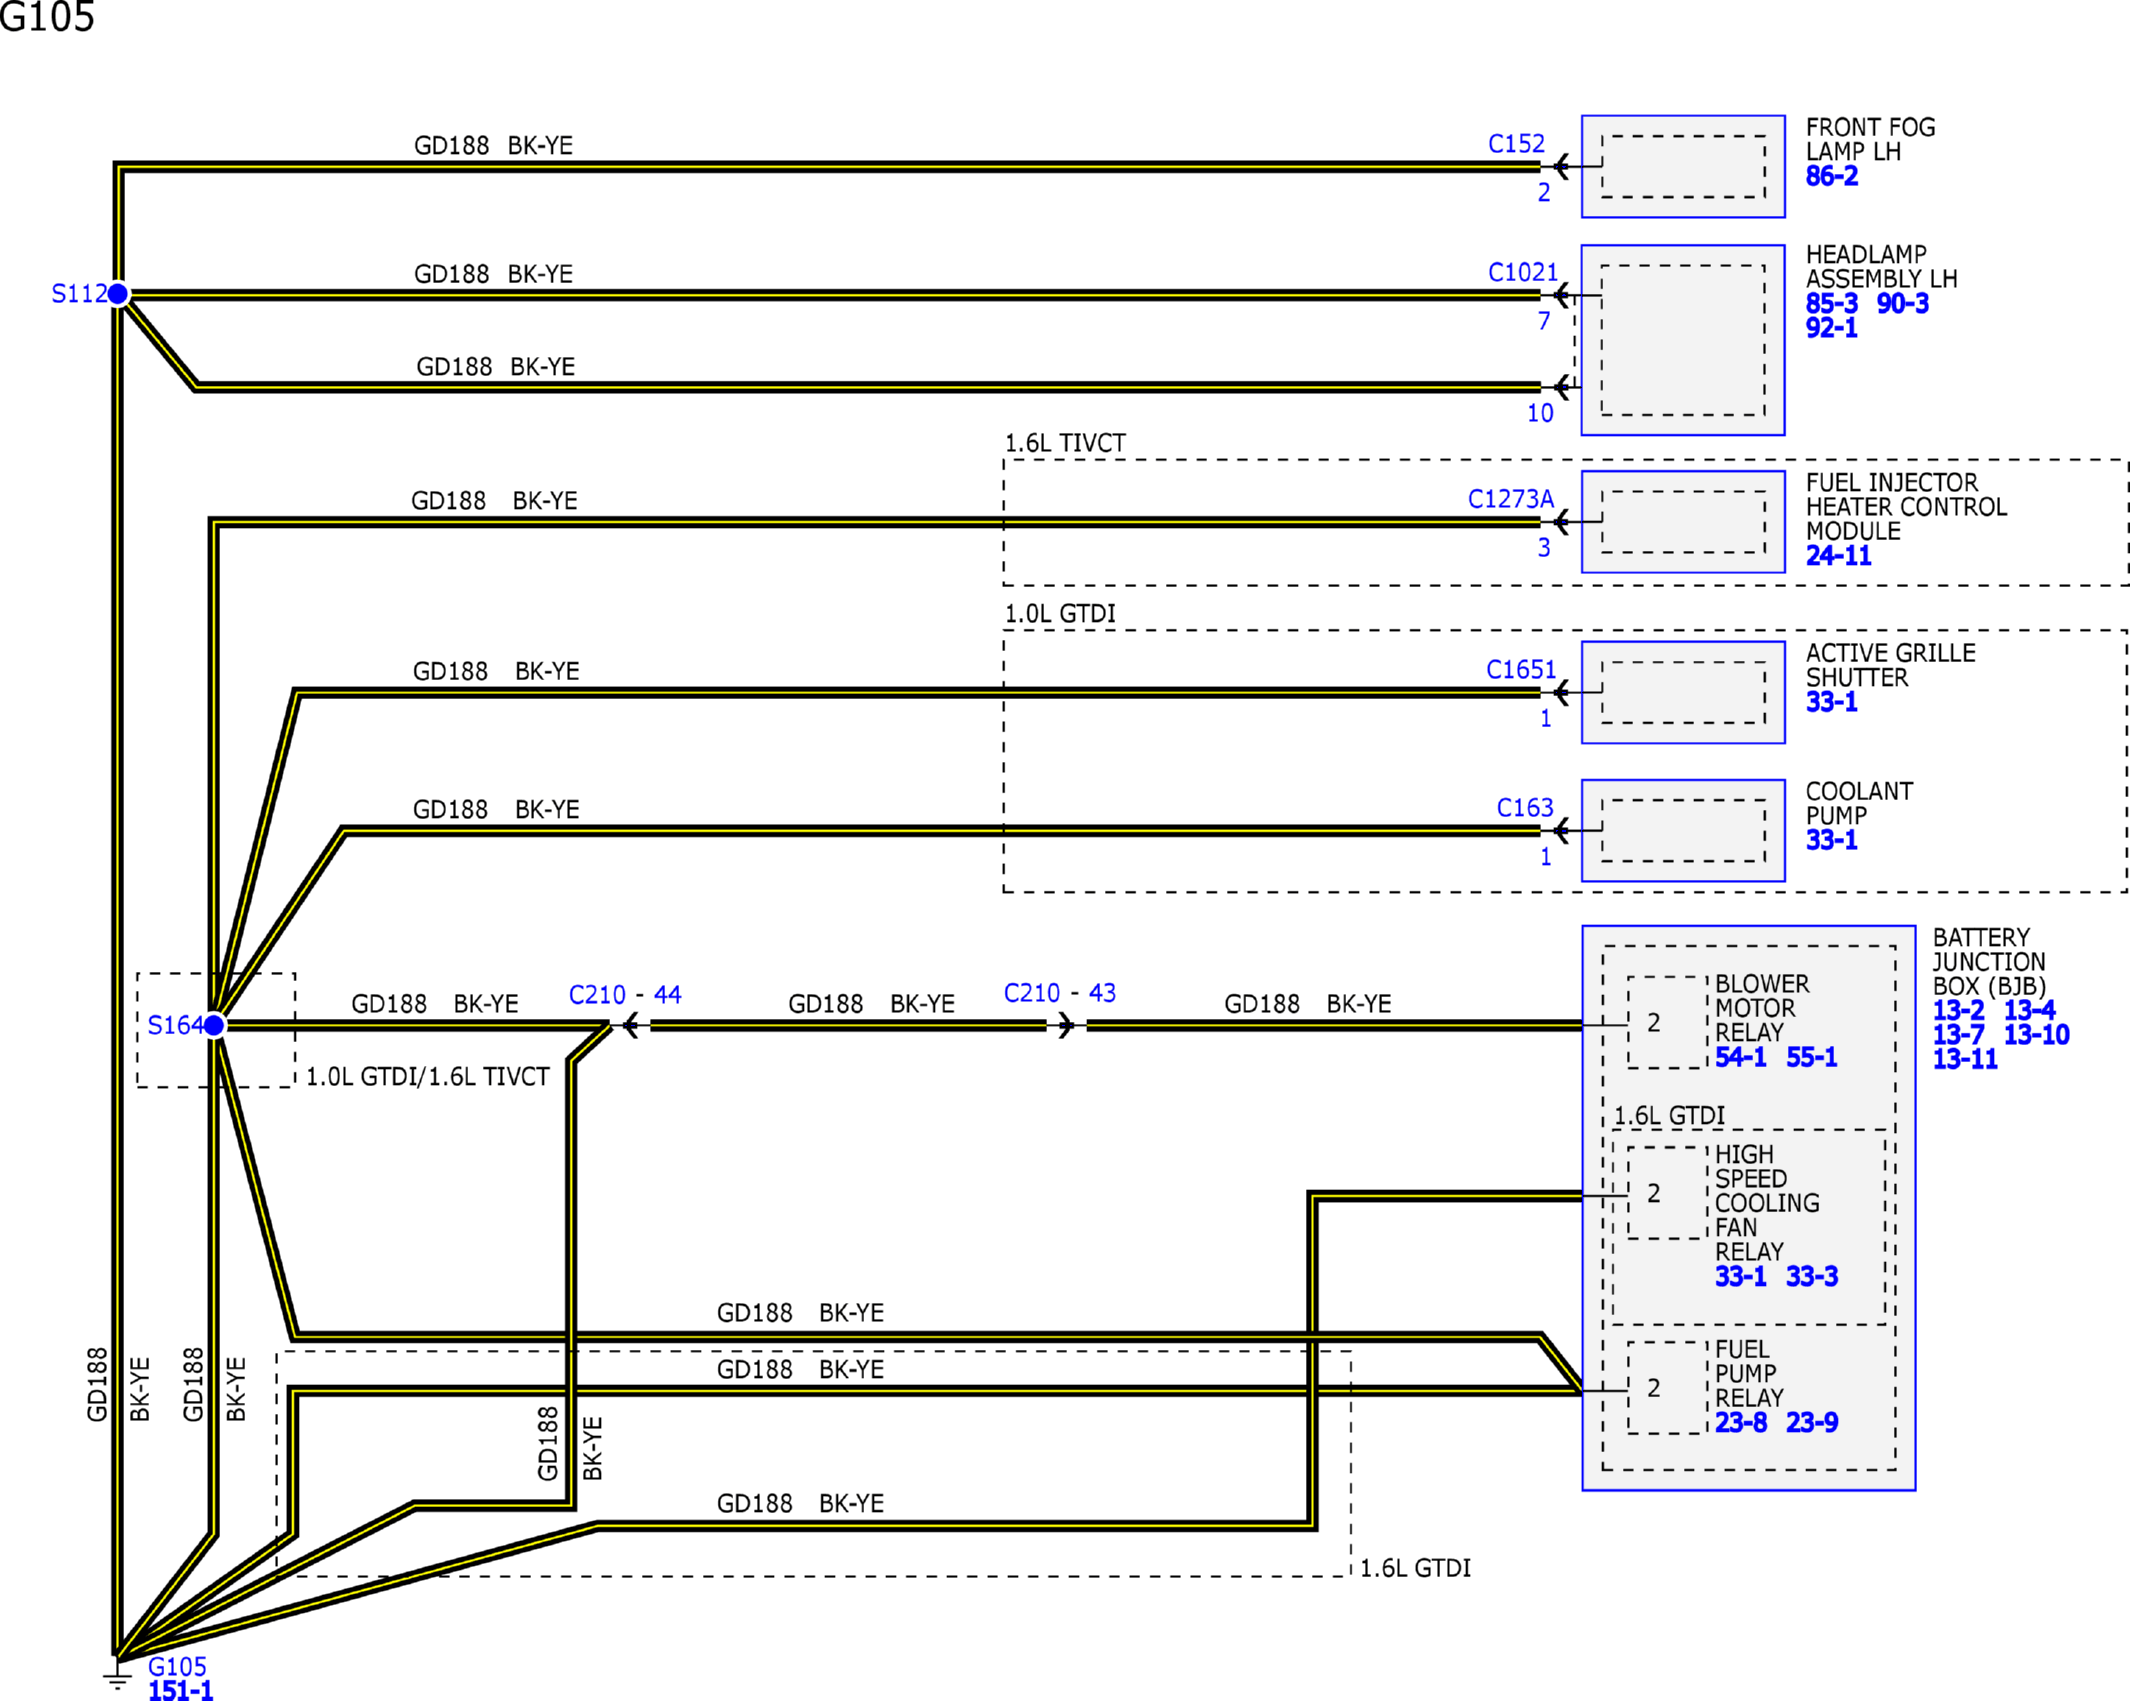Open the 33-3 cooling fan relay link
The width and height of the screenshot is (2130, 1701).
pos(1812,1276)
